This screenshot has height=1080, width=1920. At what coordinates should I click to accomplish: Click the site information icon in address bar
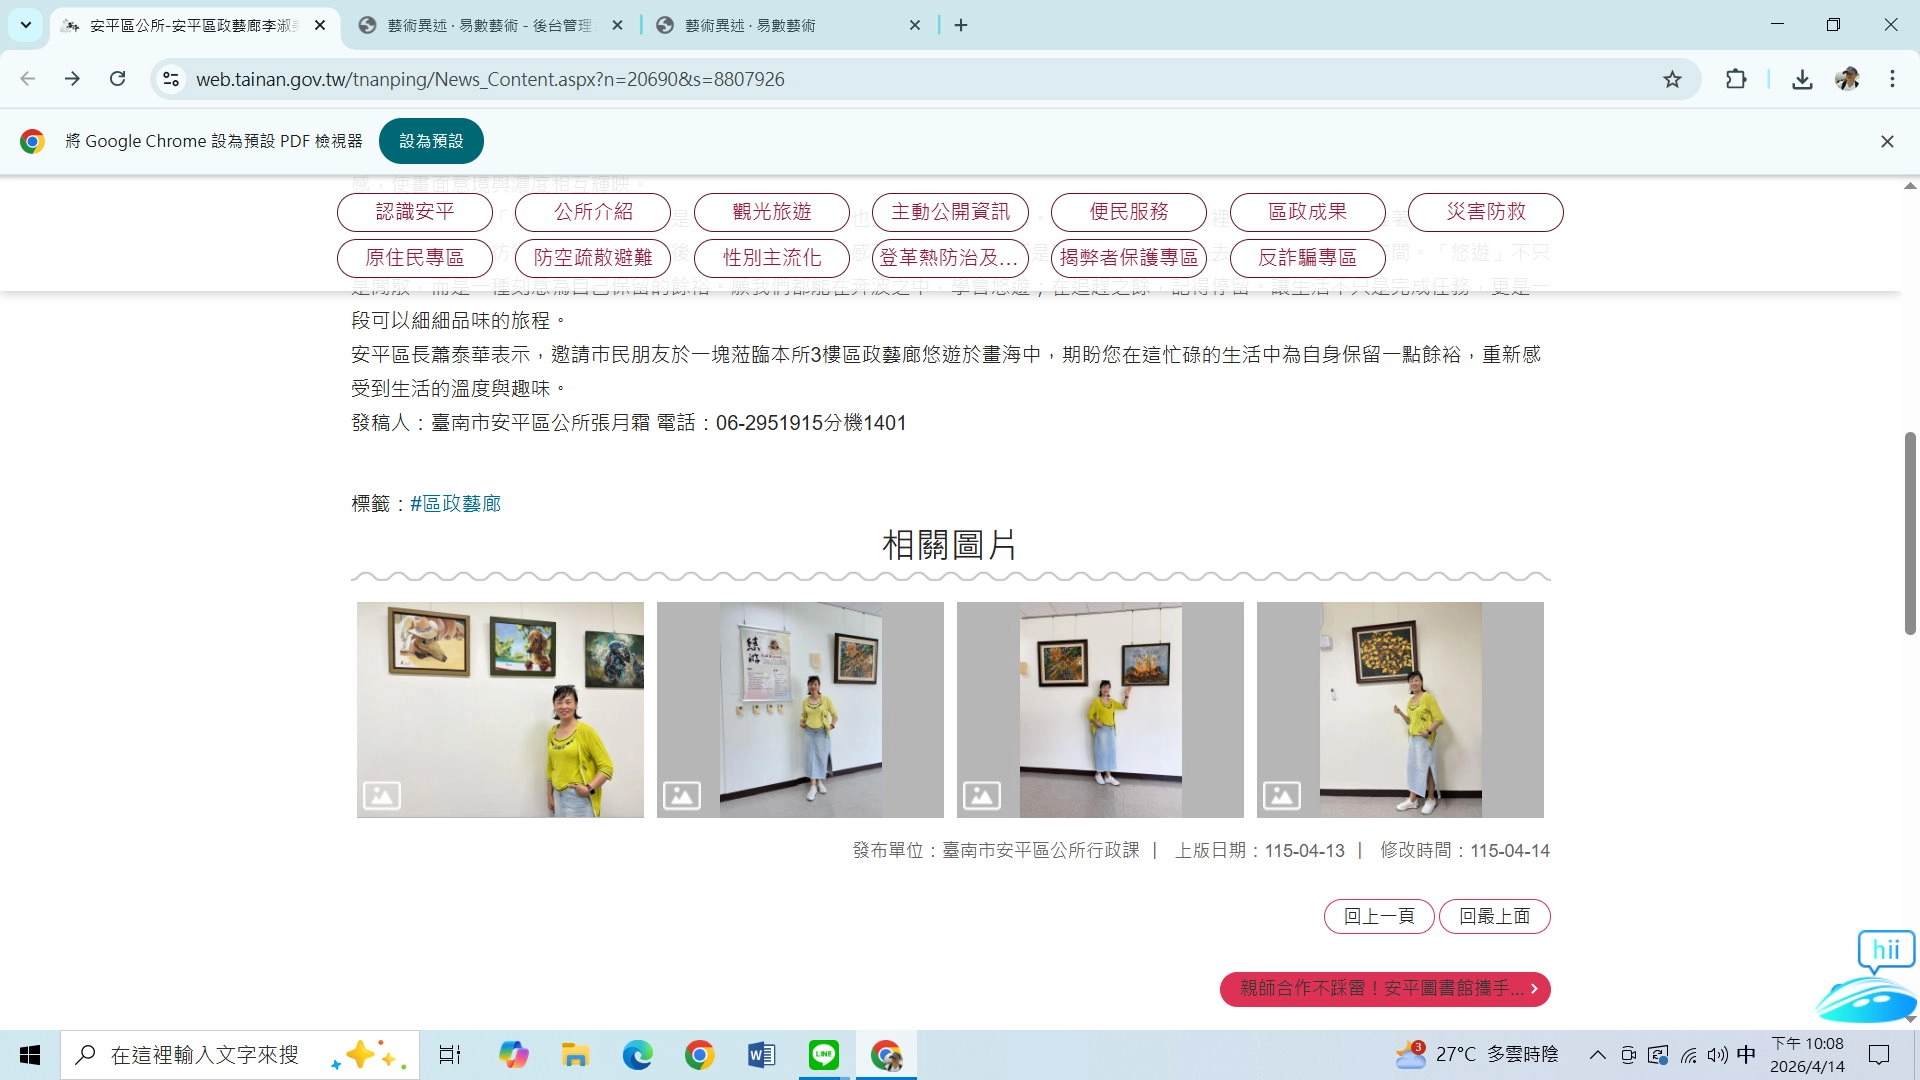[x=171, y=79]
